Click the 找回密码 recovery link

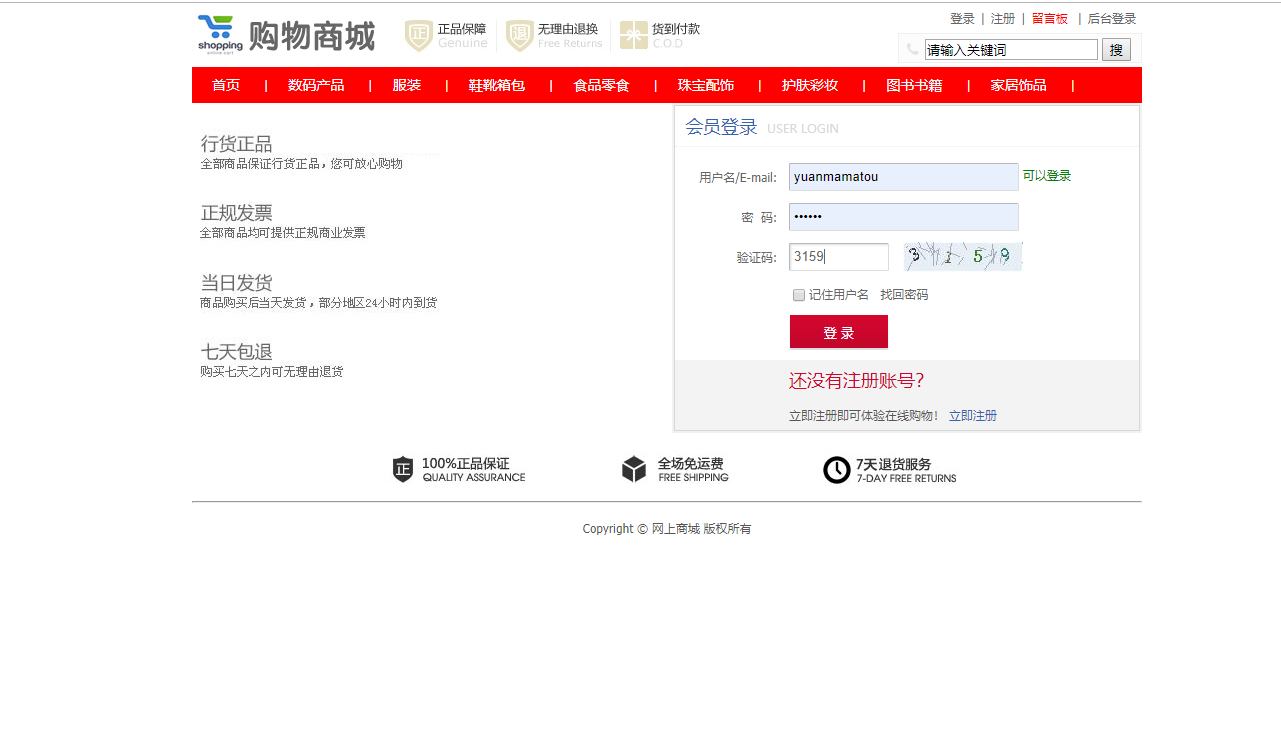[904, 294]
